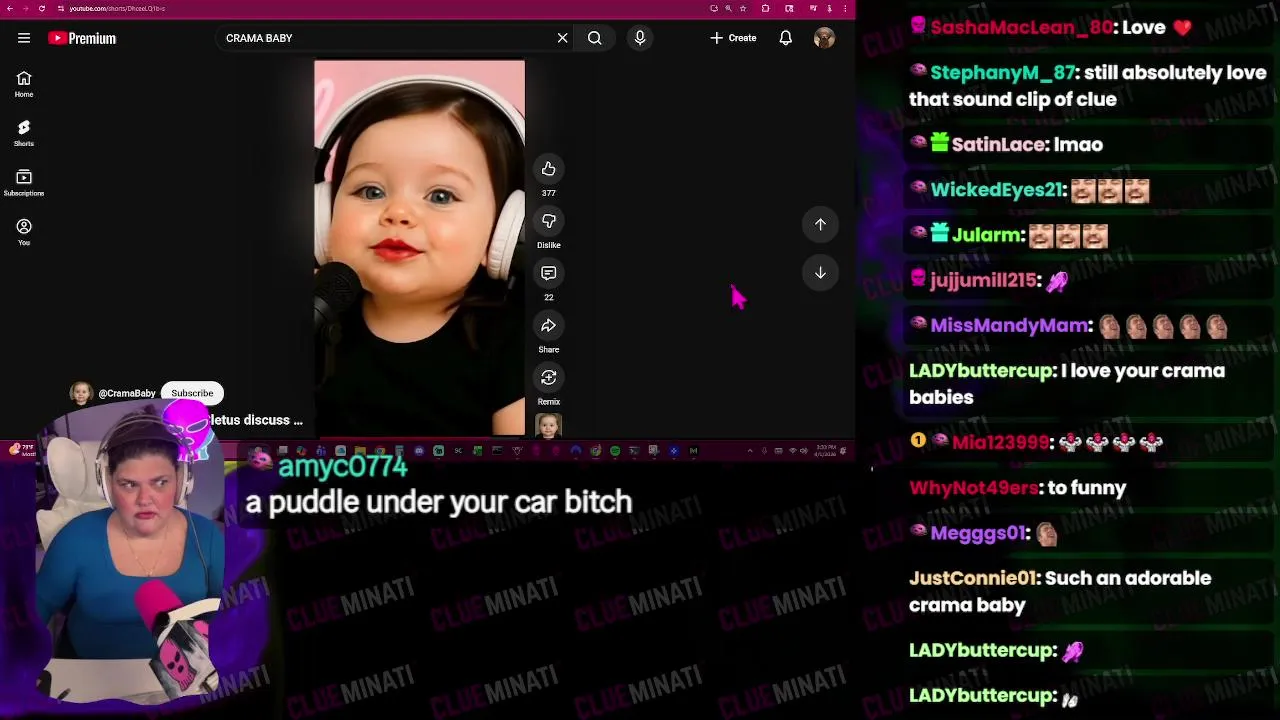Image resolution: width=1280 pixels, height=720 pixels.
Task: Go to the YouTube Premium home logo
Action: tap(82, 38)
